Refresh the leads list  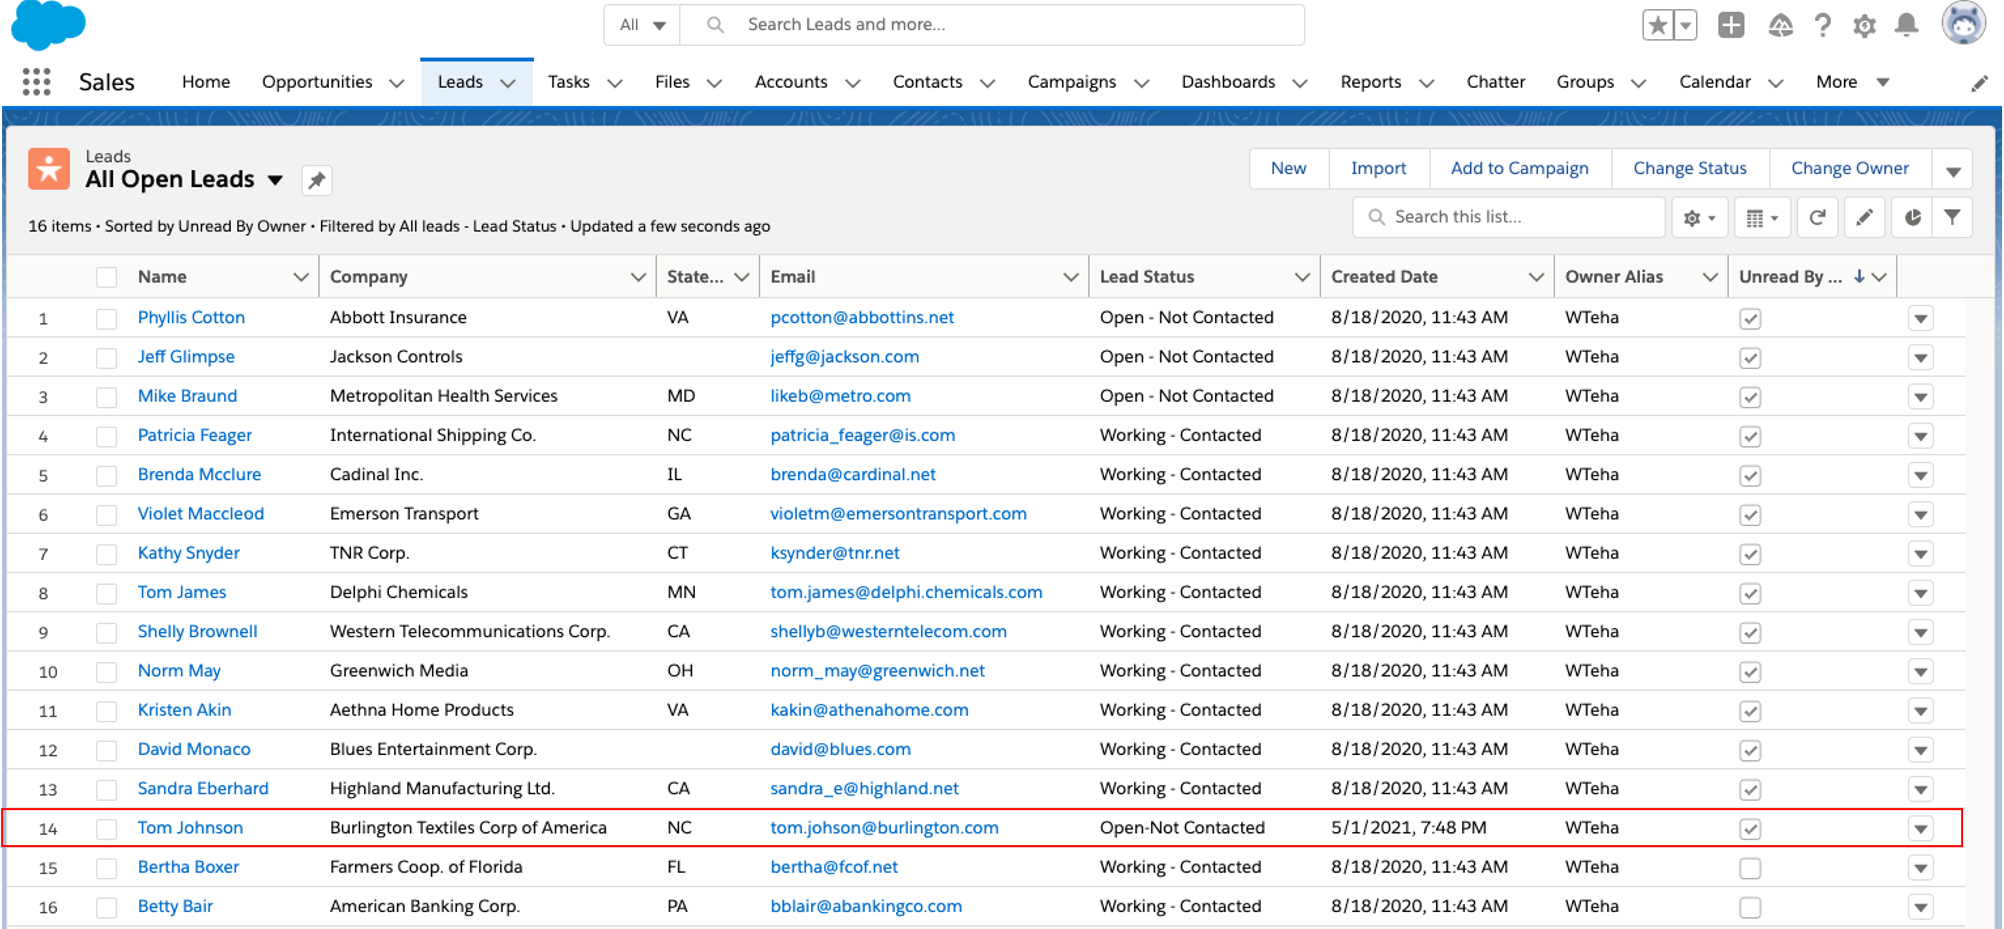pyautogui.click(x=1818, y=218)
